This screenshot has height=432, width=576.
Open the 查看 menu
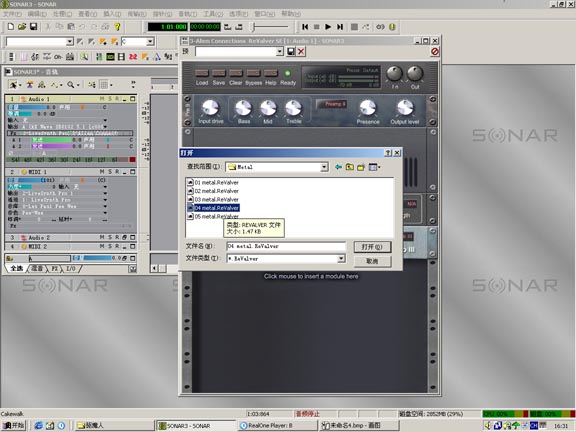pyautogui.click(x=87, y=14)
